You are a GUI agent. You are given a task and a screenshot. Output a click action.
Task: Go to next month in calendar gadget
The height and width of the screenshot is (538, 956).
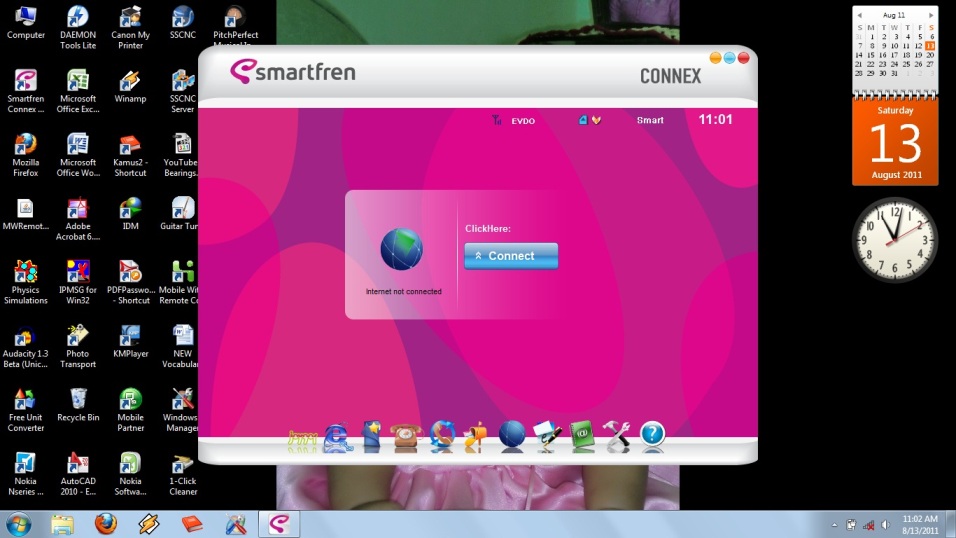coord(931,15)
